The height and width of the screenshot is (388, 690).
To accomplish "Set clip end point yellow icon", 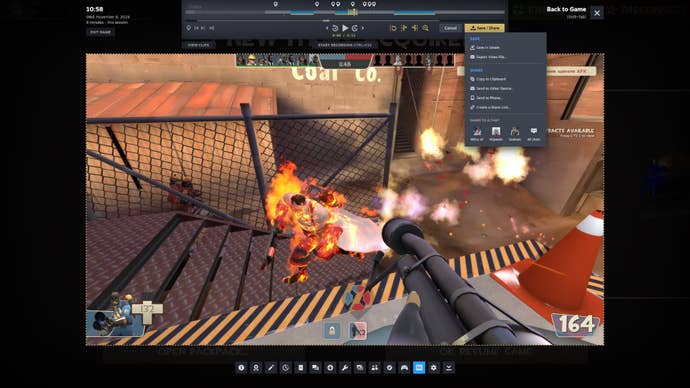I will pos(415,28).
